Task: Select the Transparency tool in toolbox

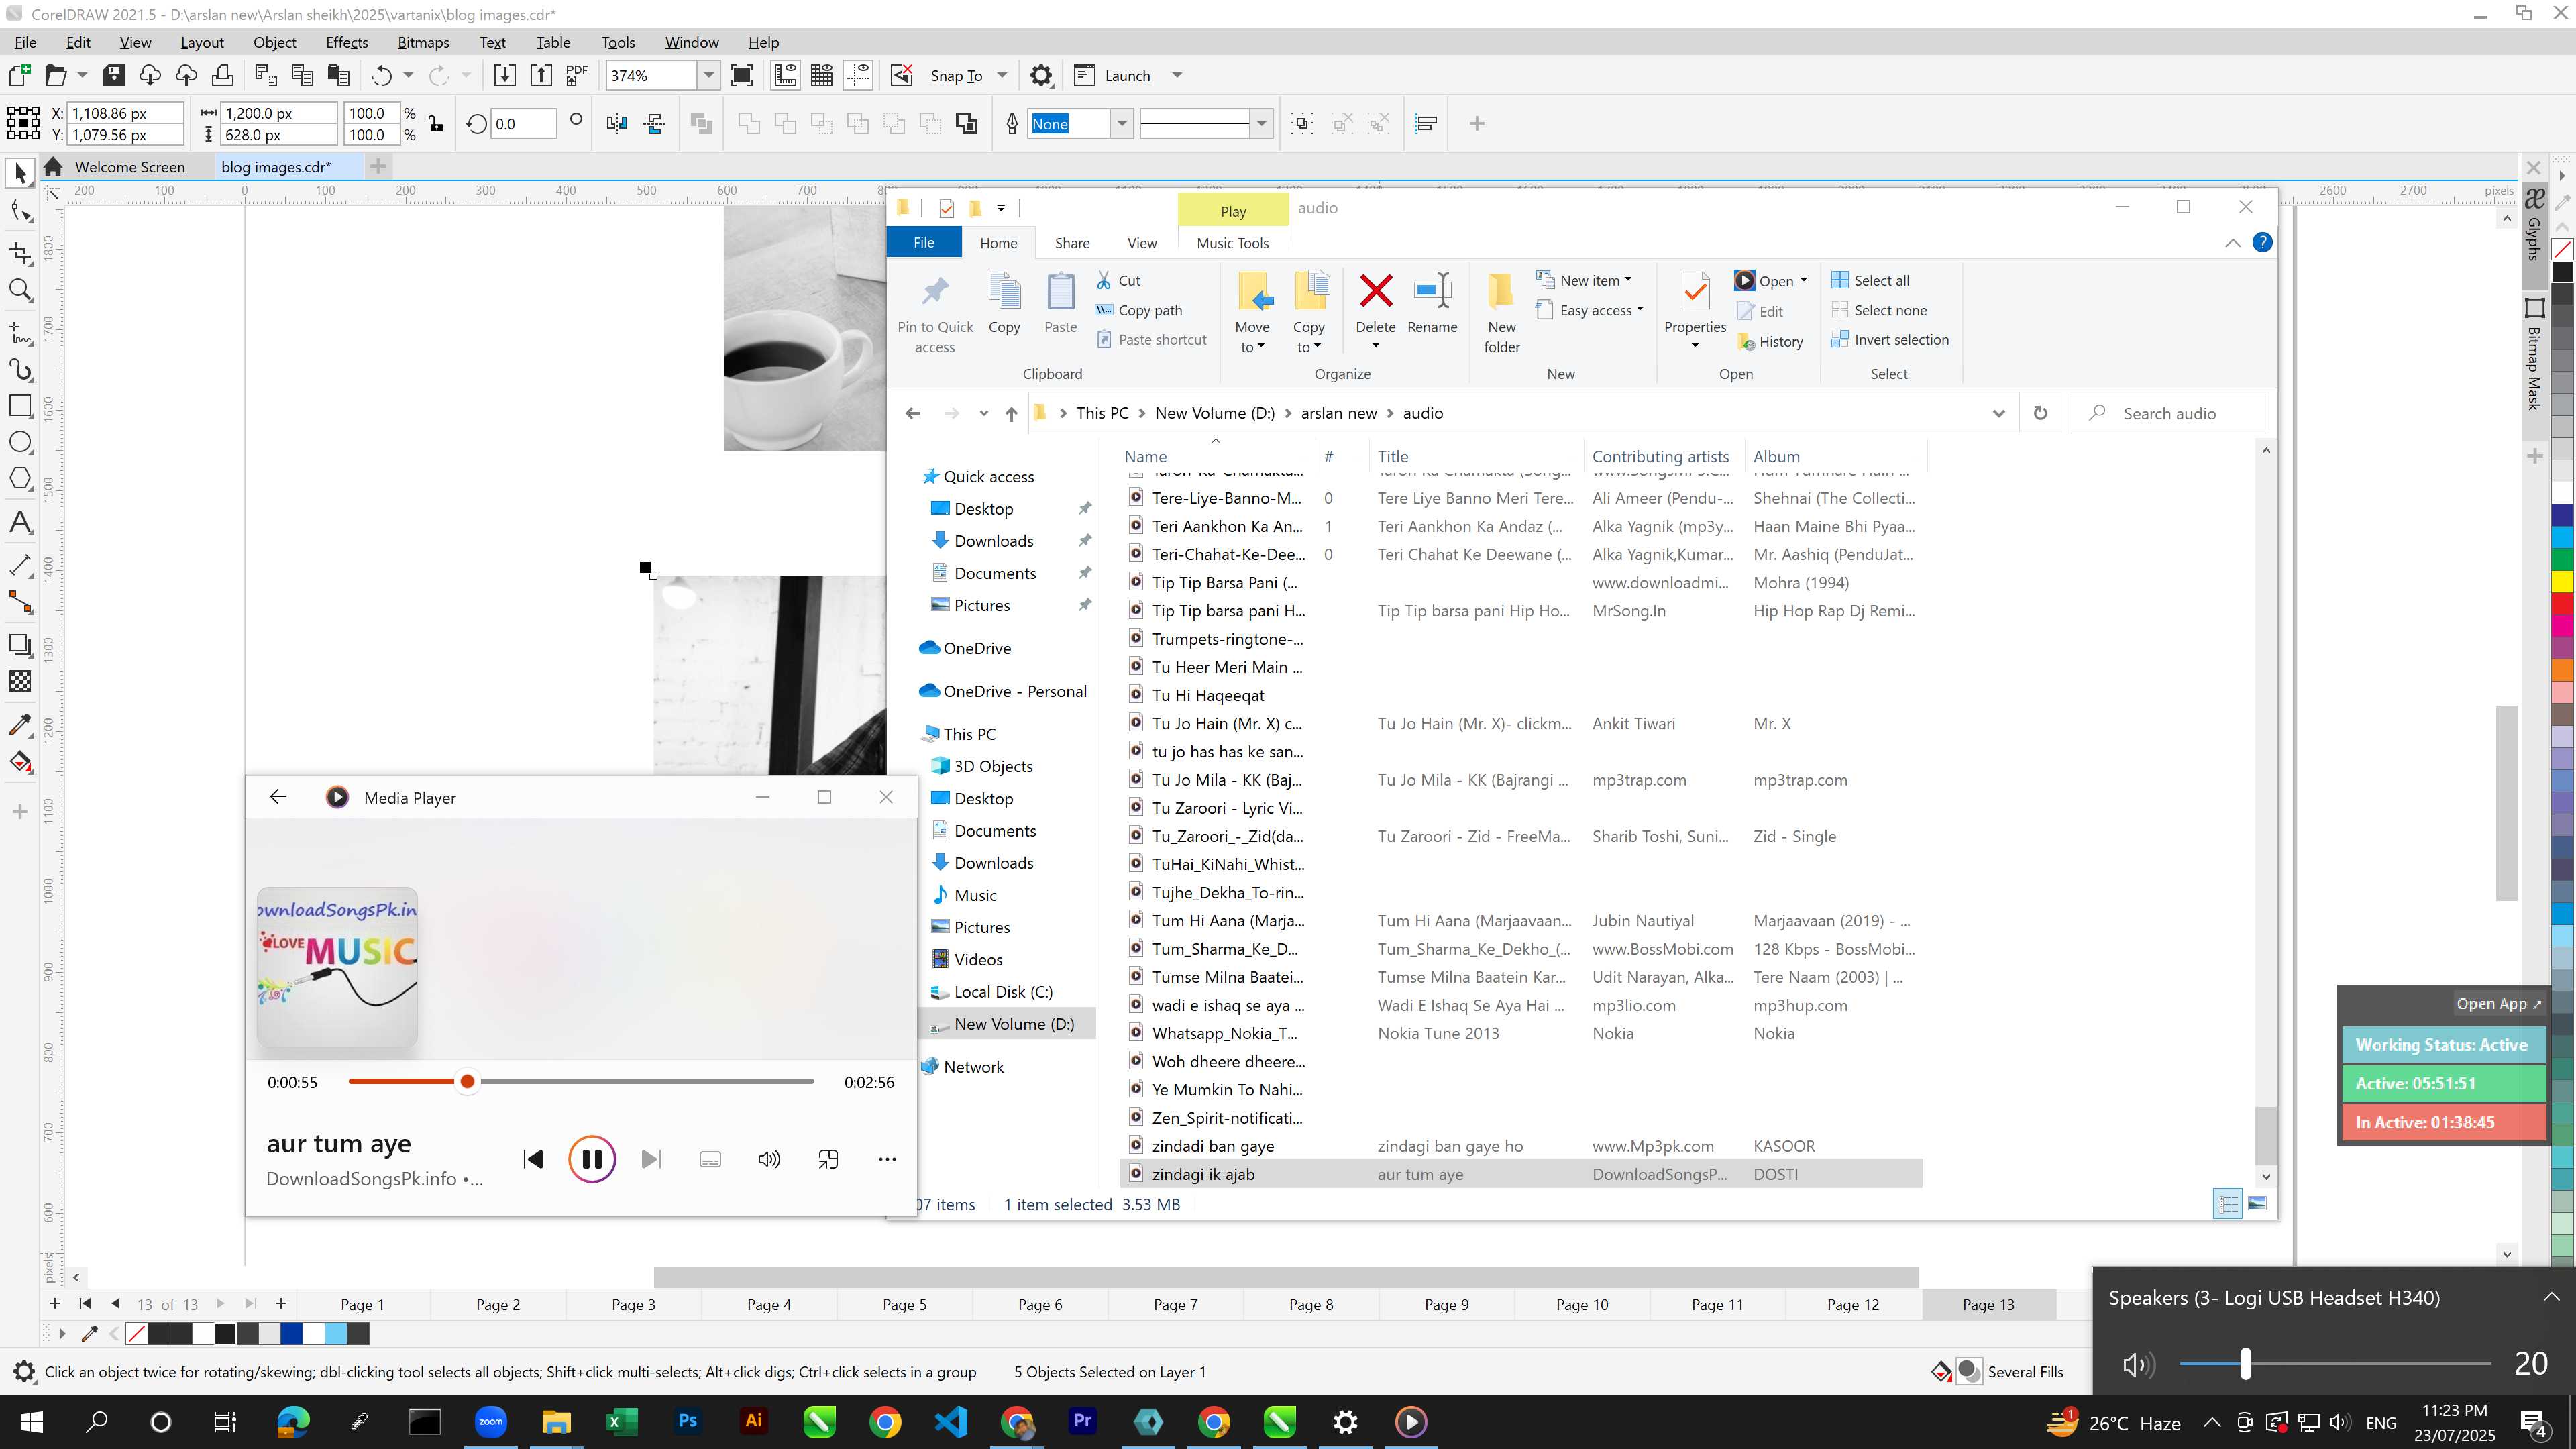Action: pyautogui.click(x=20, y=682)
